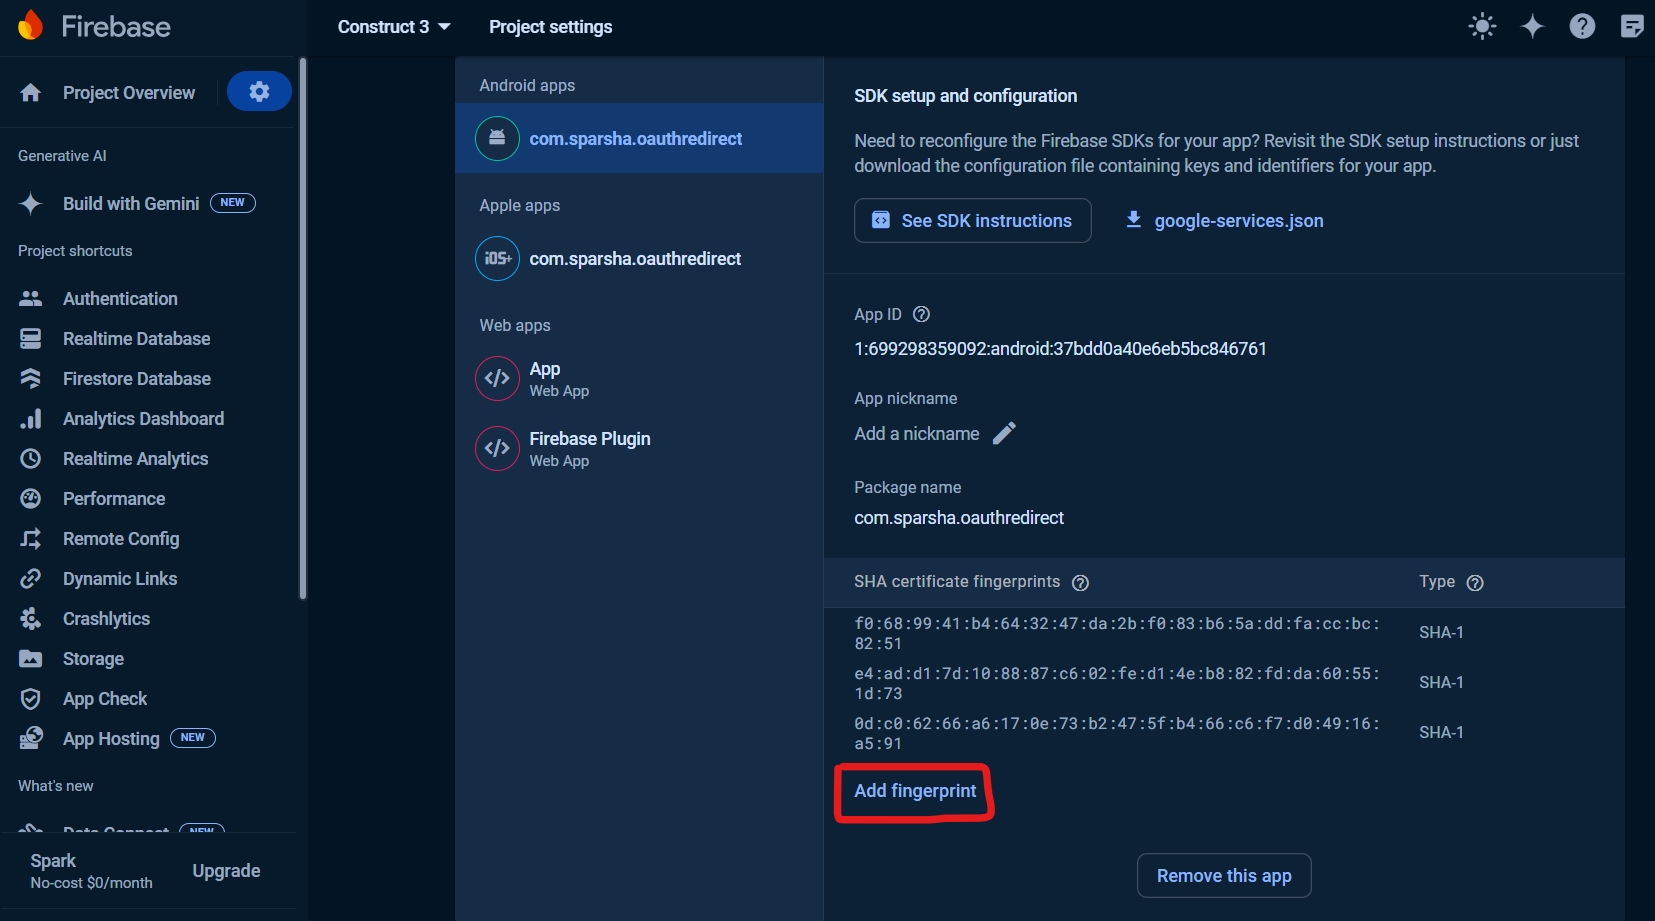The image size is (1655, 921).
Task: Select the Project settings tab
Action: point(550,27)
